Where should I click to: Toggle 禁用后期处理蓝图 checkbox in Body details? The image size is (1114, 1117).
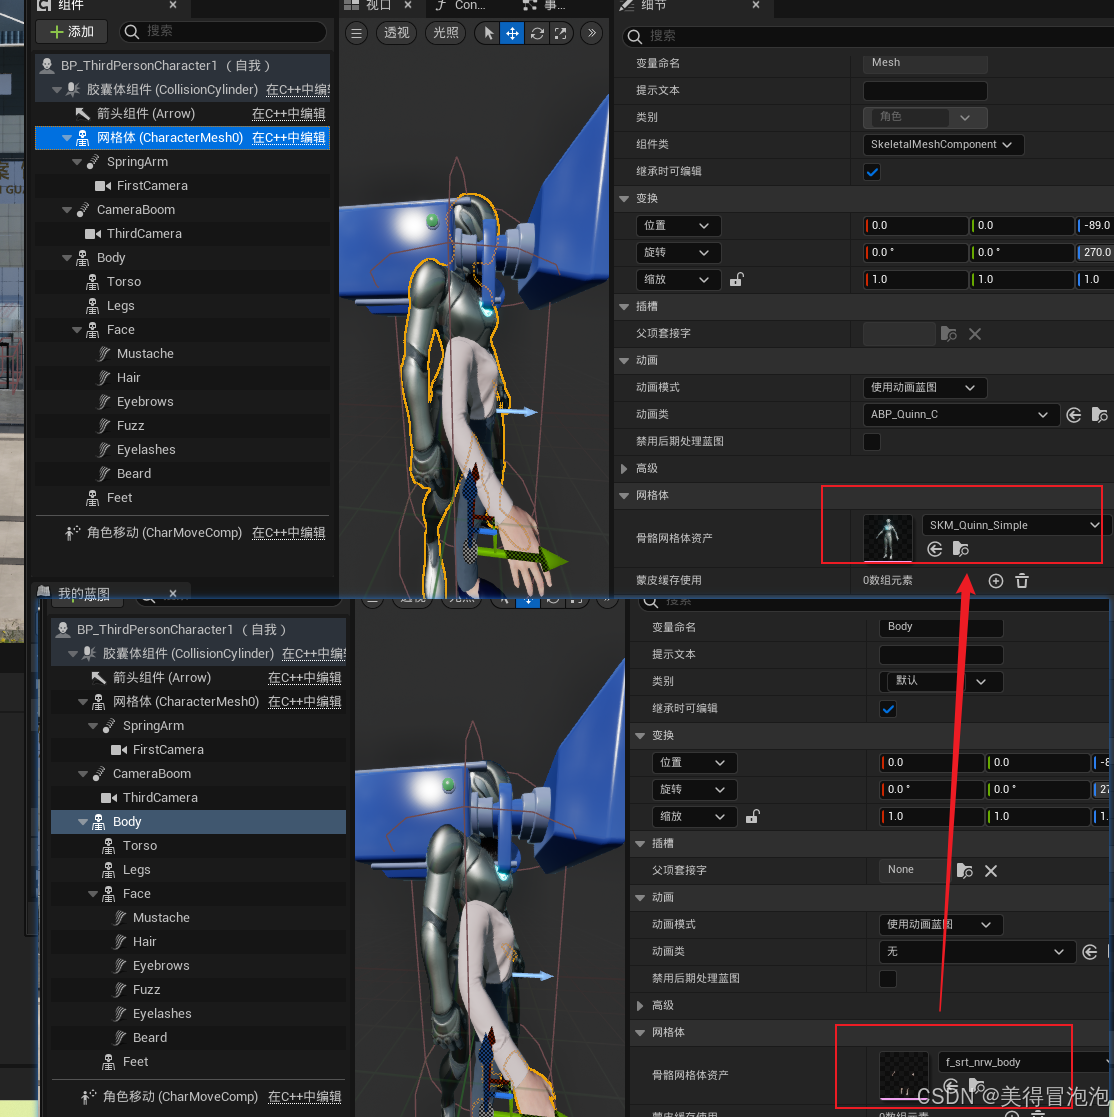[x=887, y=979]
